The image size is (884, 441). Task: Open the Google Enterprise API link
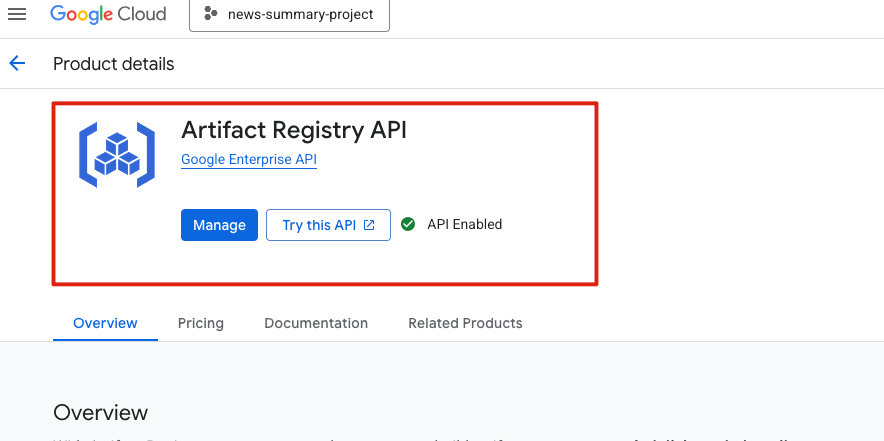(x=249, y=160)
